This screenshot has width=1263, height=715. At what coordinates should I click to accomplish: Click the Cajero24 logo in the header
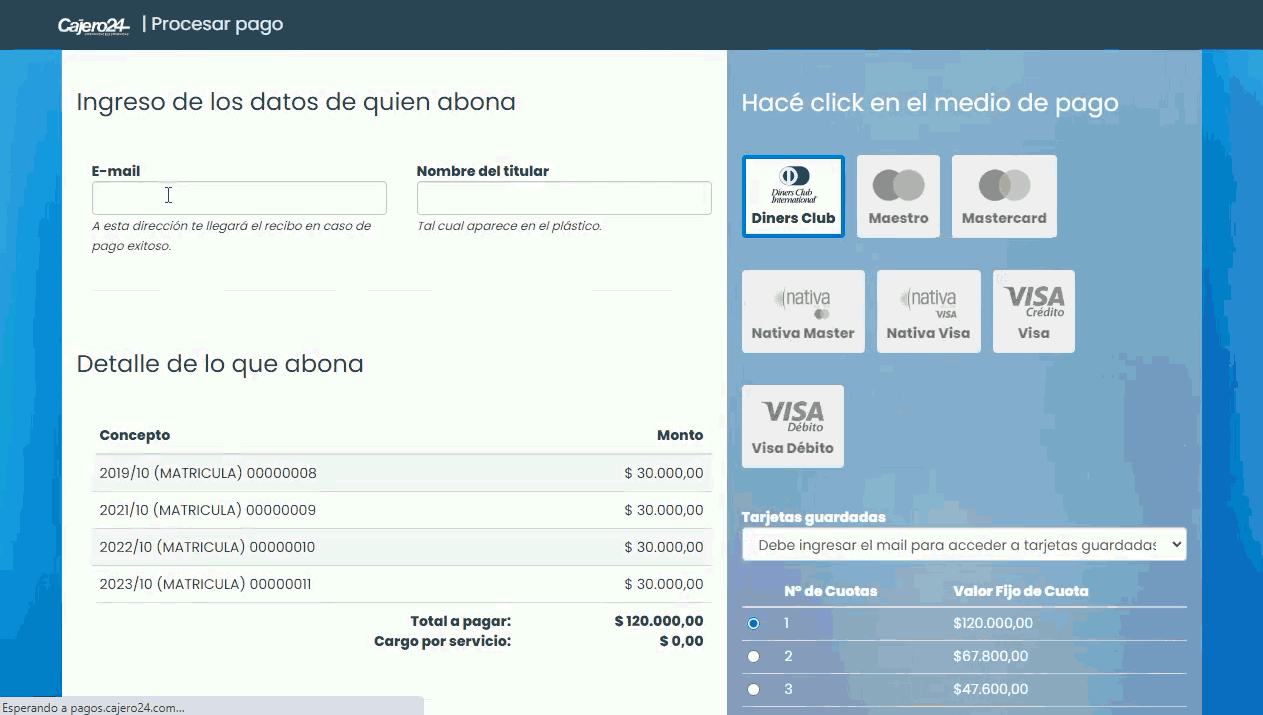(94, 25)
